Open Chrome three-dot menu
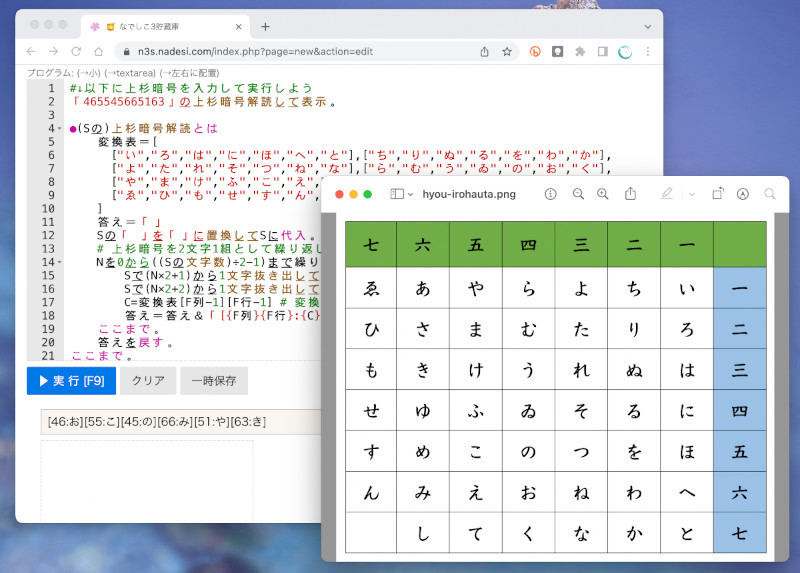This screenshot has height=573, width=800. pos(647,52)
